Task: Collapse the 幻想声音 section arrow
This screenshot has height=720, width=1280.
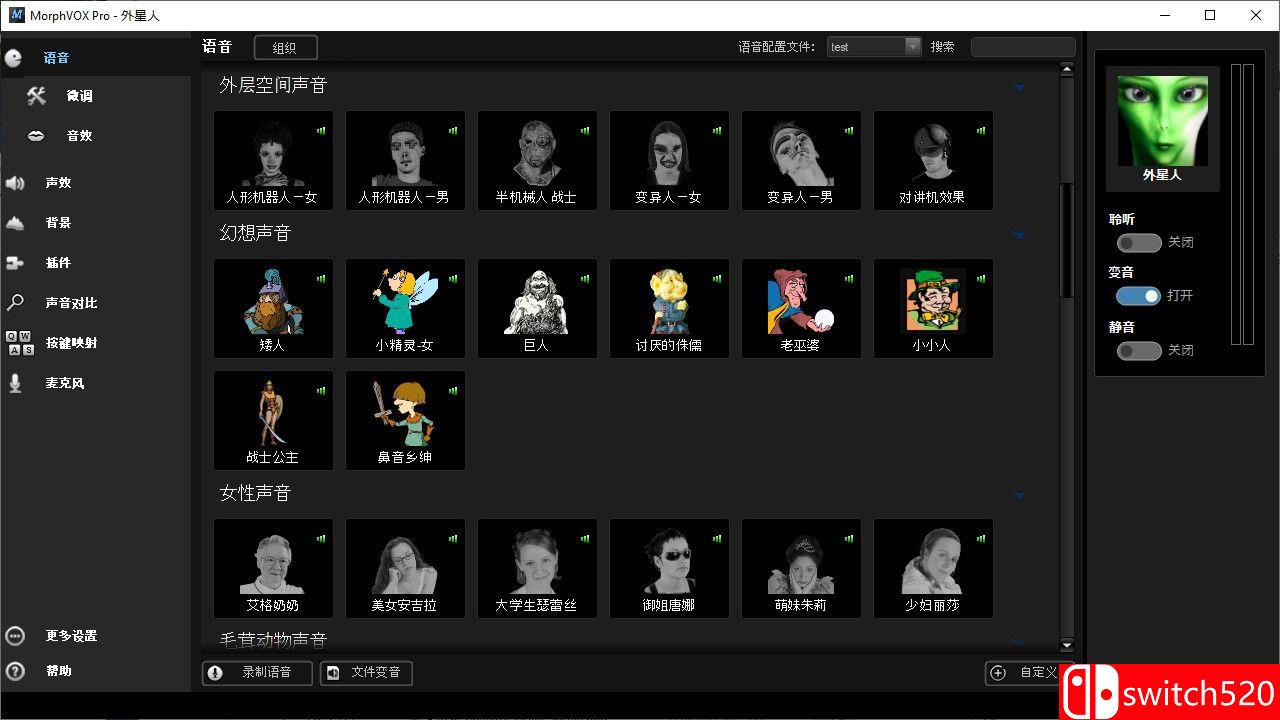Action: (1019, 235)
